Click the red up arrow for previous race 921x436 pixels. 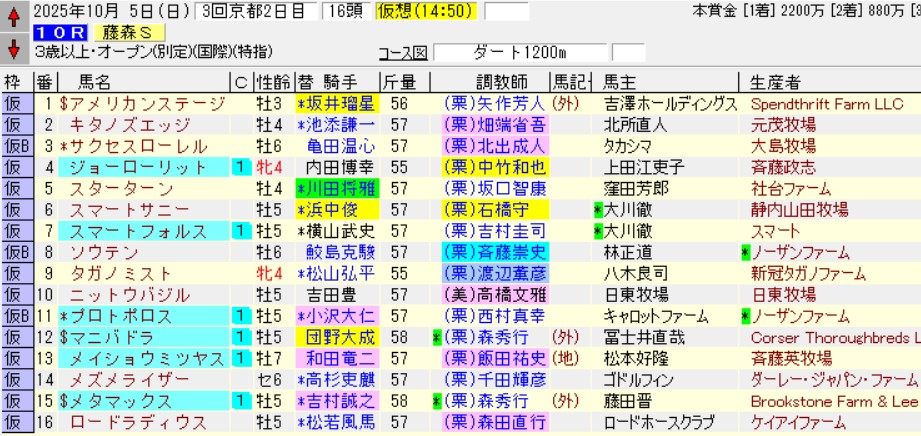[14, 17]
